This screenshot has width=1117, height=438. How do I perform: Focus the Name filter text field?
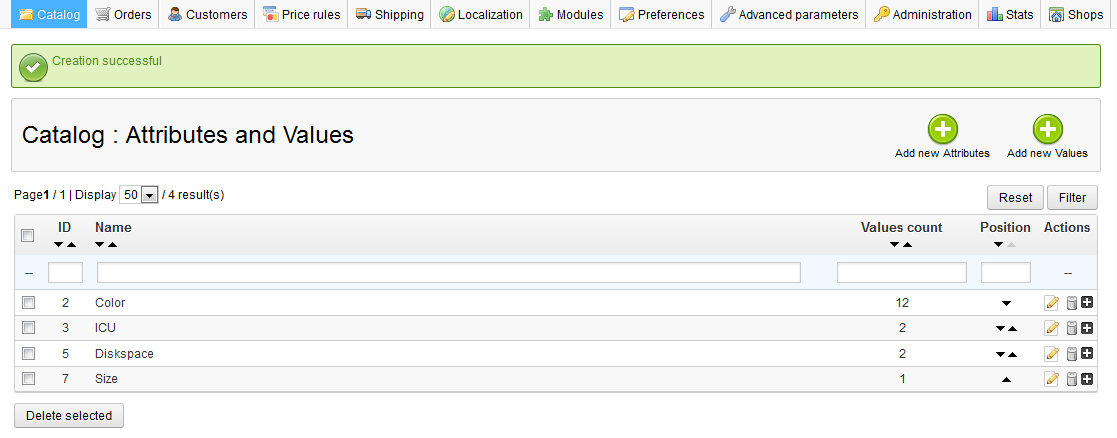click(448, 272)
